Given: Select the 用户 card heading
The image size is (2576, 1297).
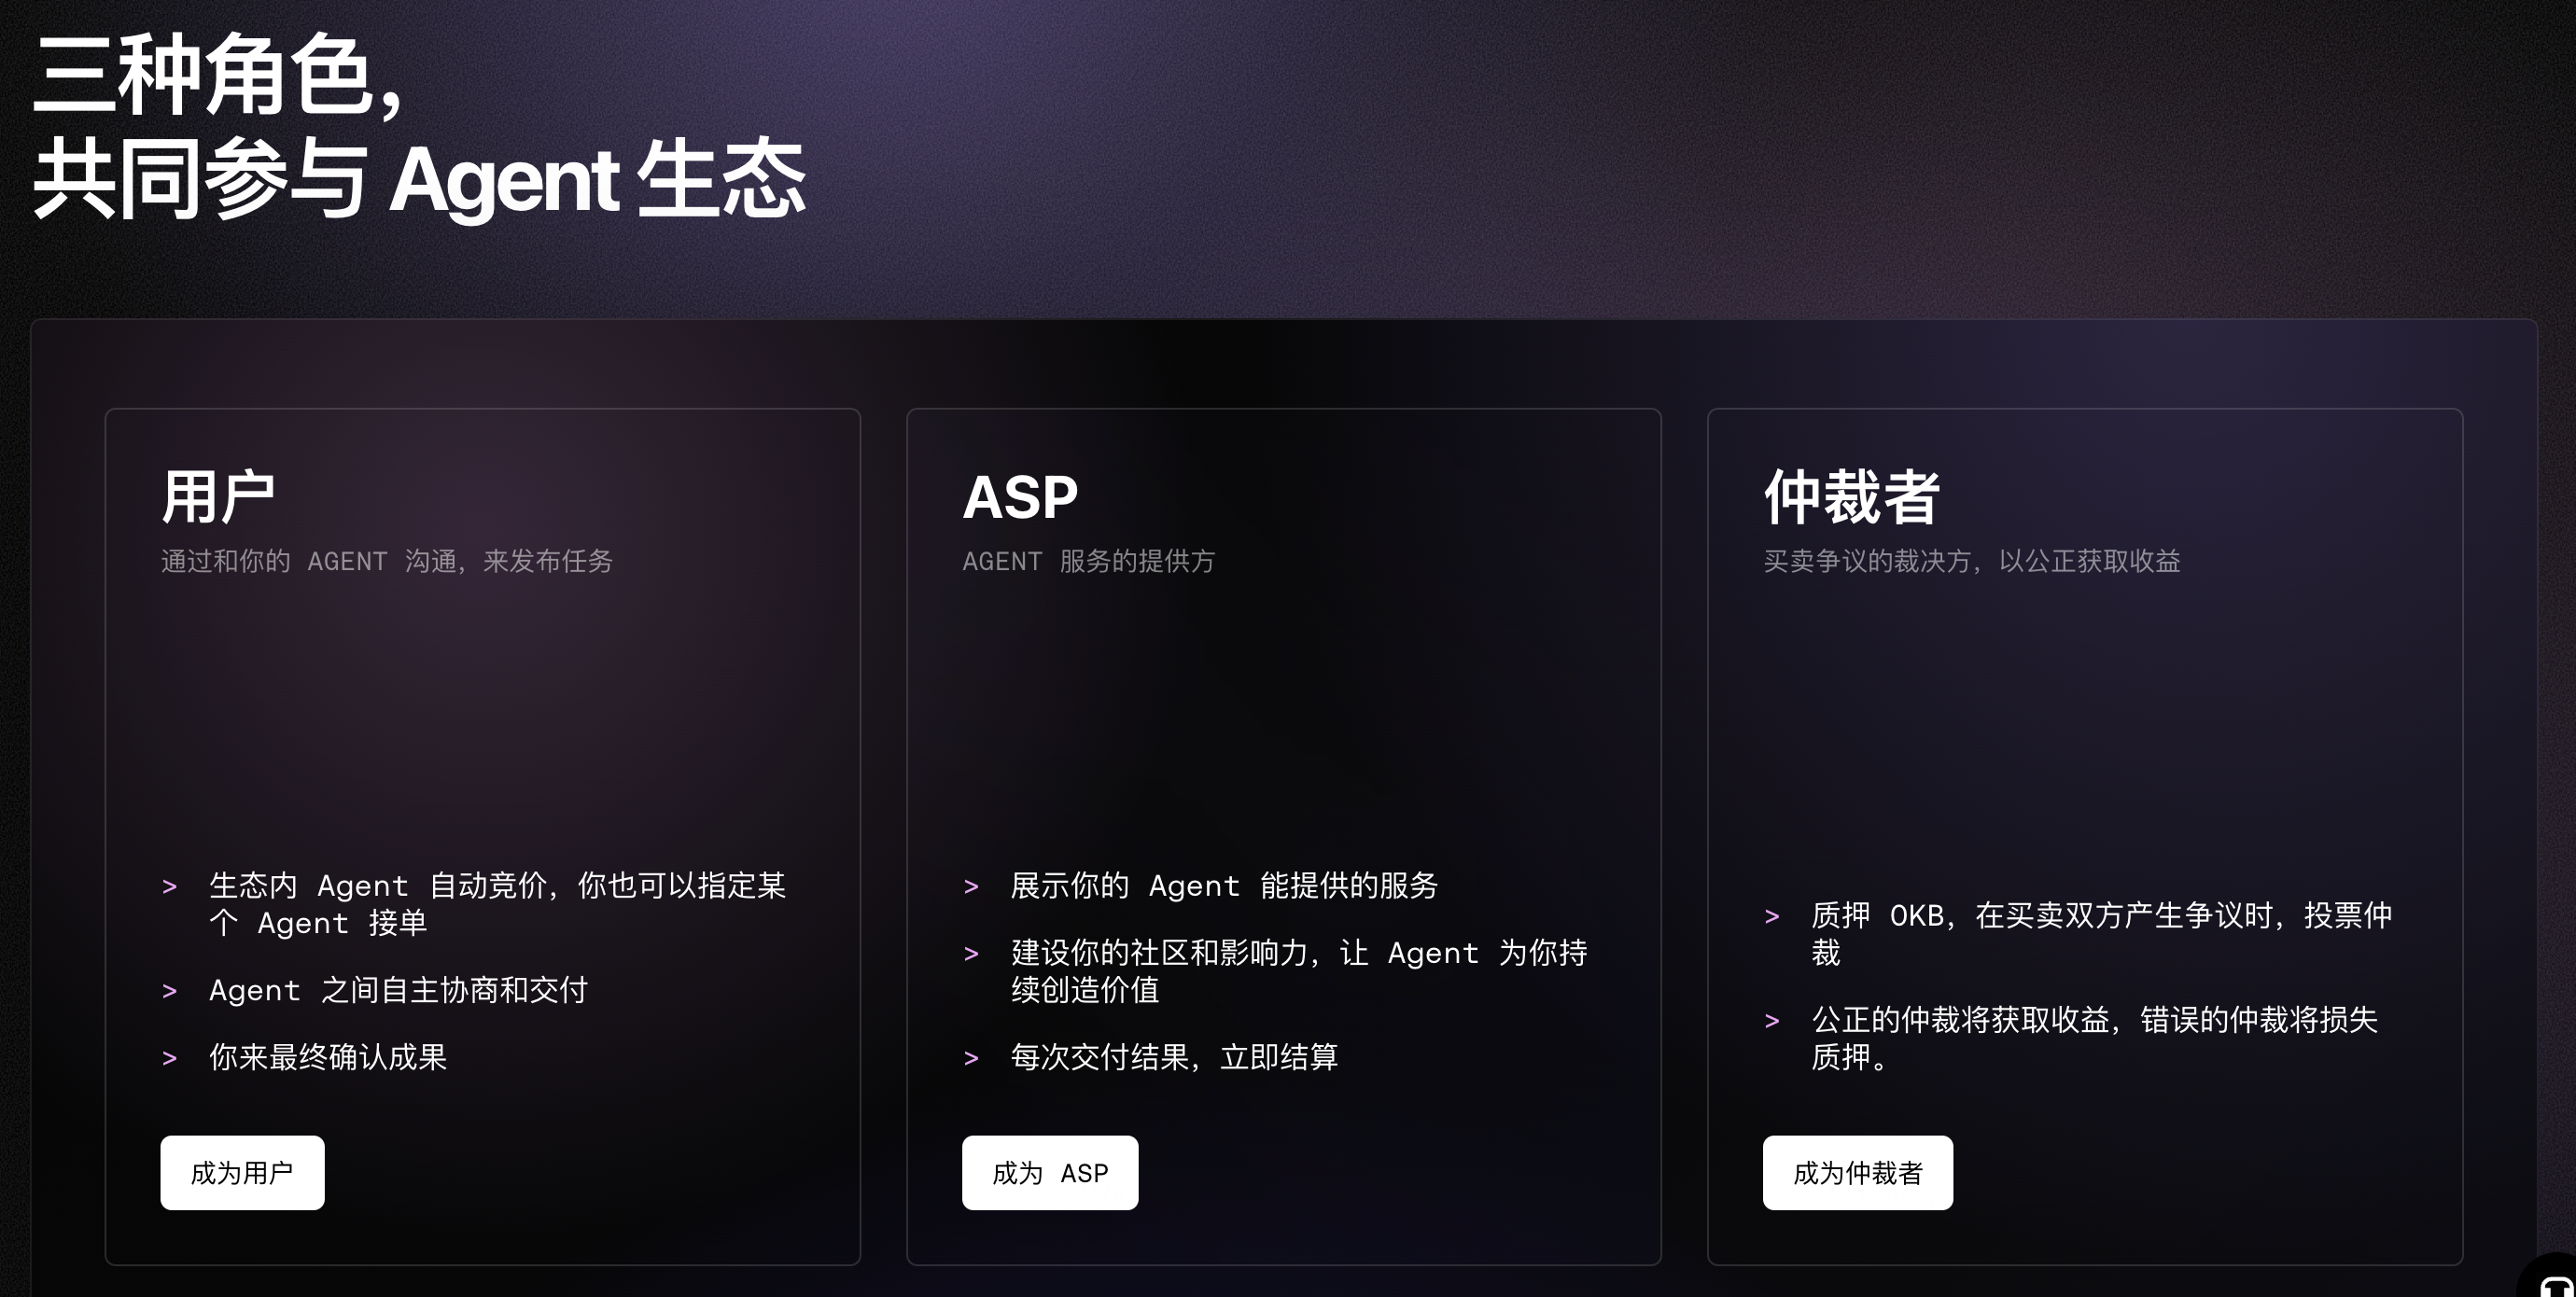Looking at the screenshot, I should click(x=218, y=497).
